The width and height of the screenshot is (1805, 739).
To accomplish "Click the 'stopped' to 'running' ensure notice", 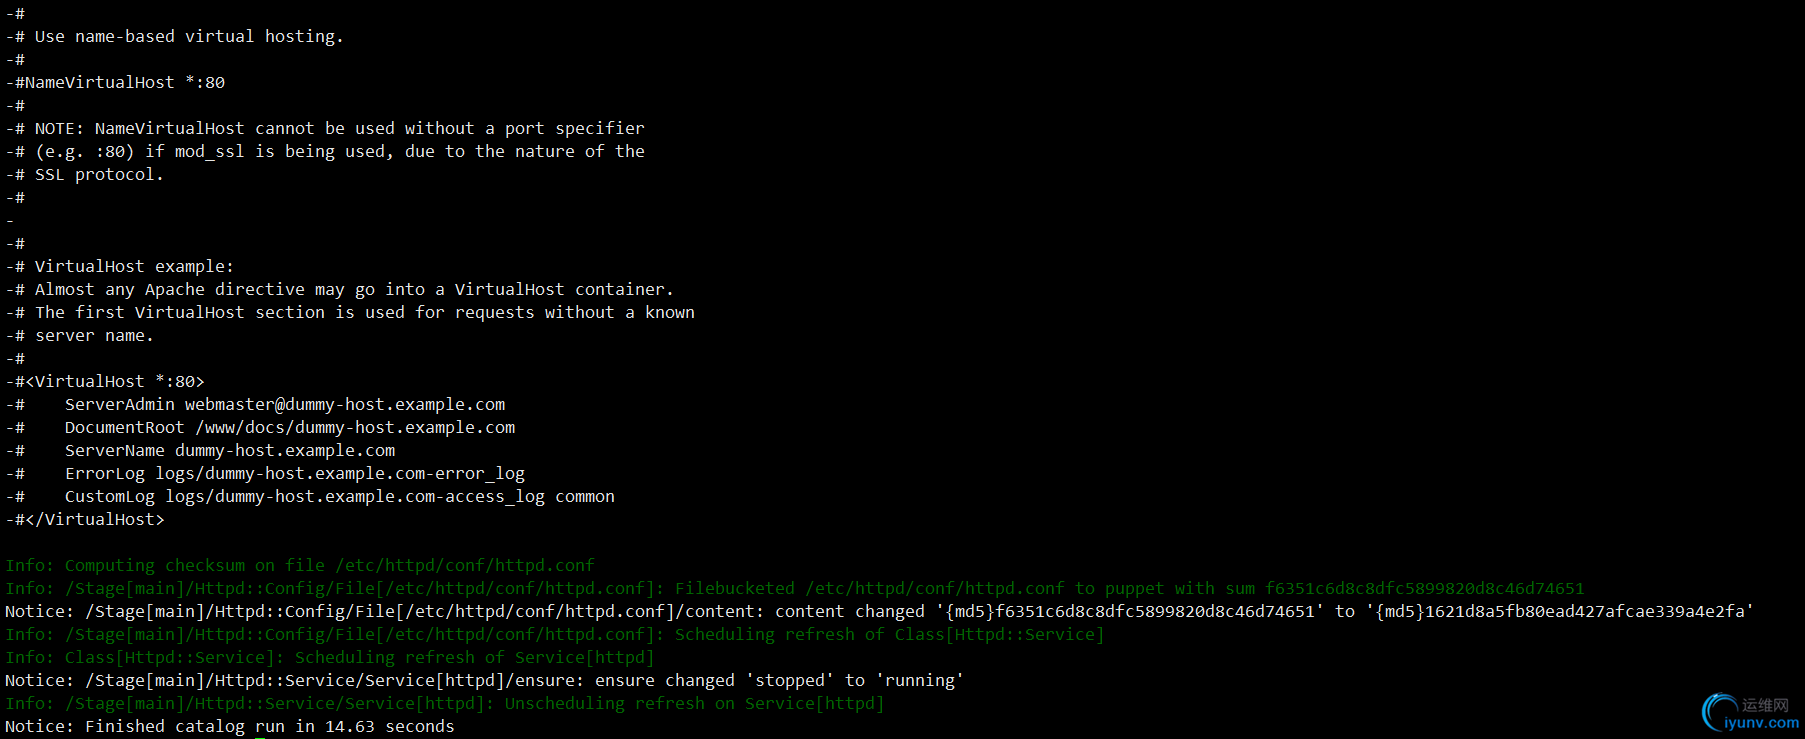I will click(484, 681).
